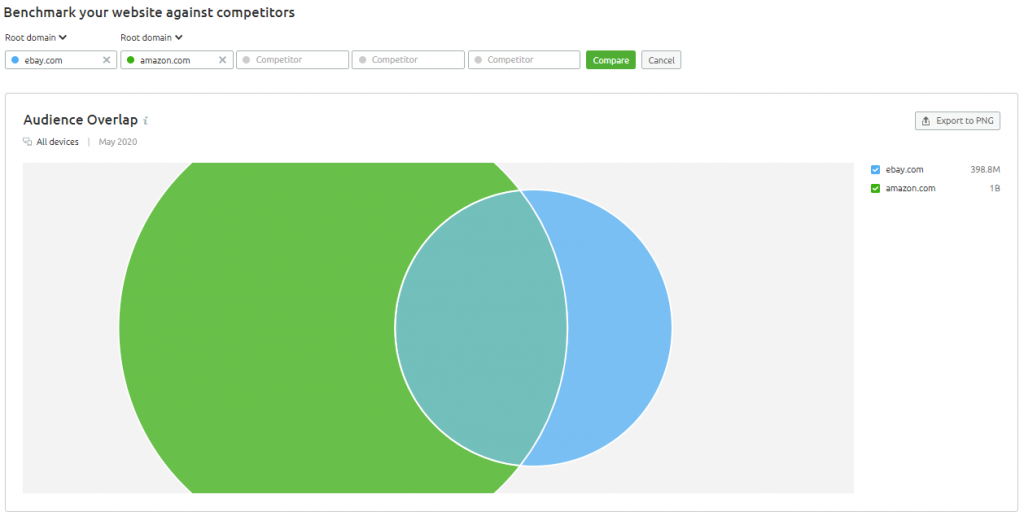Open the second Root domain dropdown
Screen dimensions: 1024x516
pyautogui.click(x=152, y=38)
